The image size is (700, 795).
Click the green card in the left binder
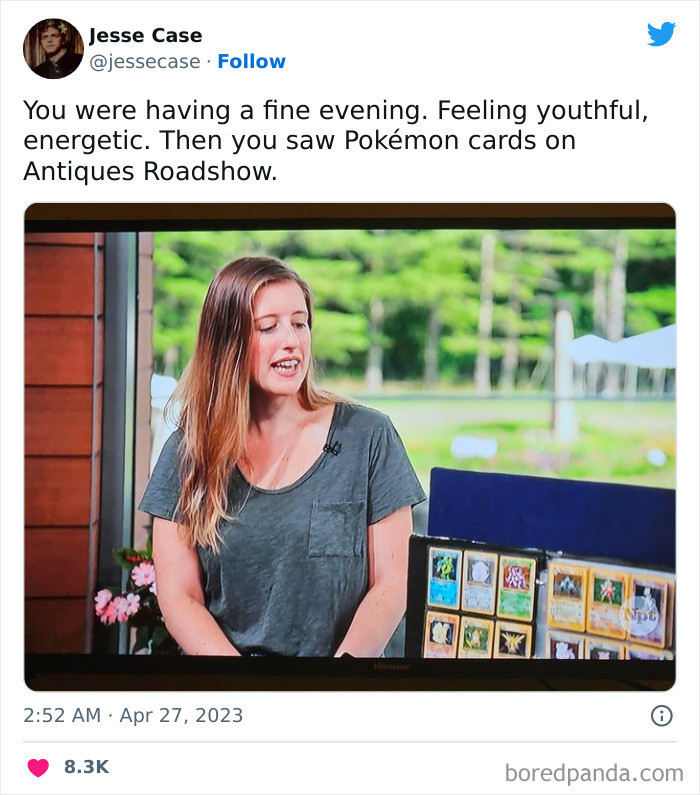tap(516, 587)
